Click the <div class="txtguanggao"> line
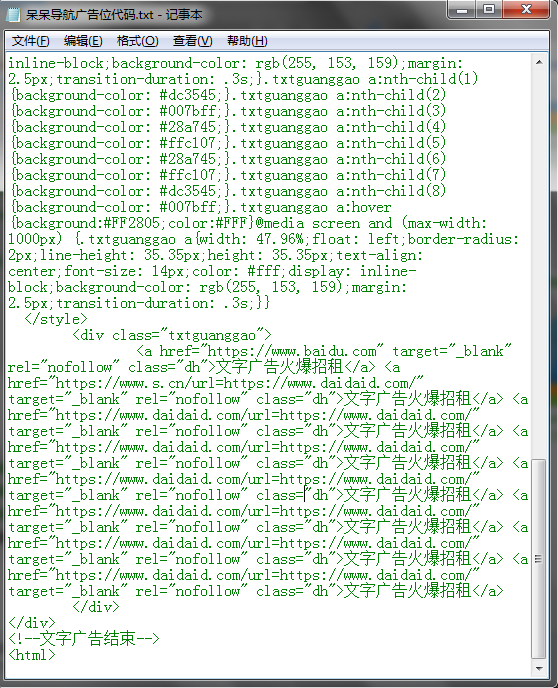The height and width of the screenshot is (688, 558). pos(172,336)
